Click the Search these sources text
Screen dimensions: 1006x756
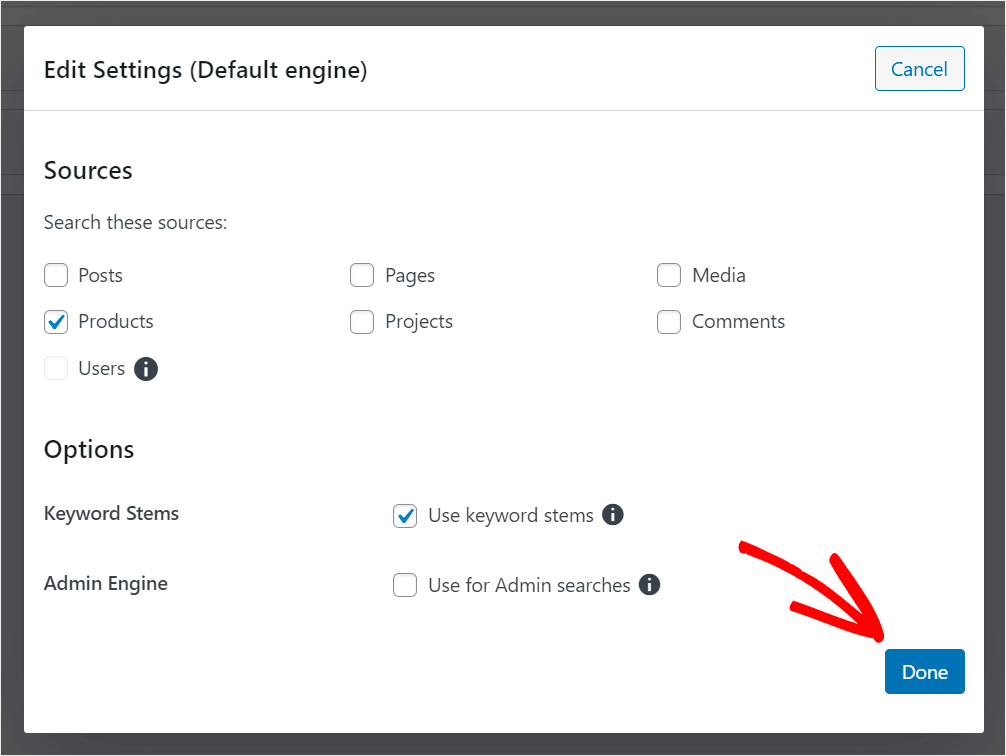[x=135, y=222]
